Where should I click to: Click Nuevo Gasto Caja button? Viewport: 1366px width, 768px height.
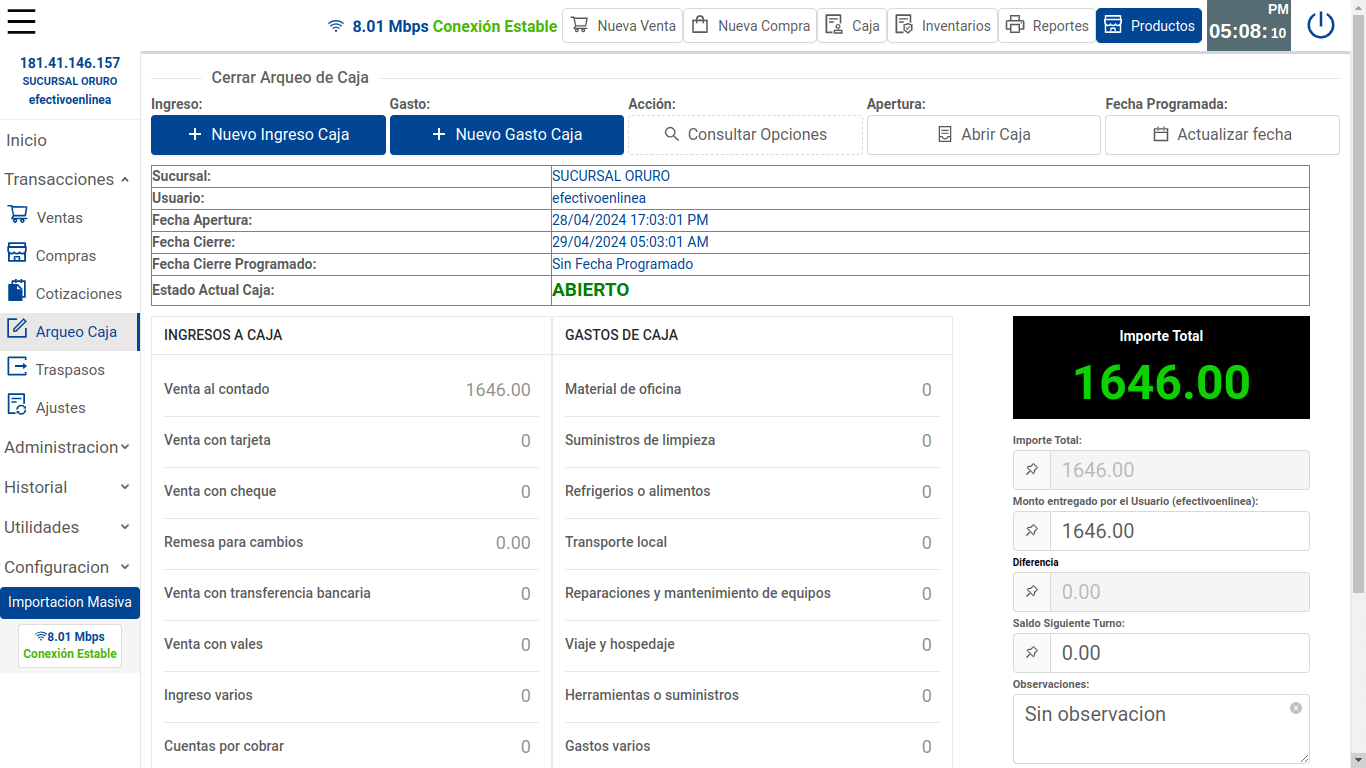[507, 135]
